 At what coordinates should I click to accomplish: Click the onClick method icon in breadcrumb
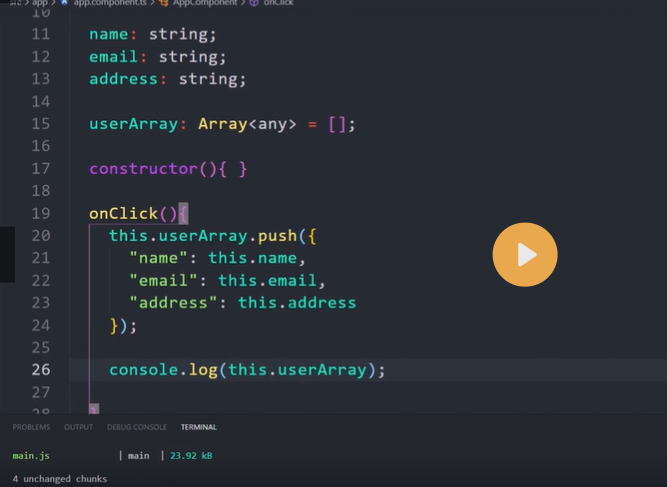coord(254,3)
